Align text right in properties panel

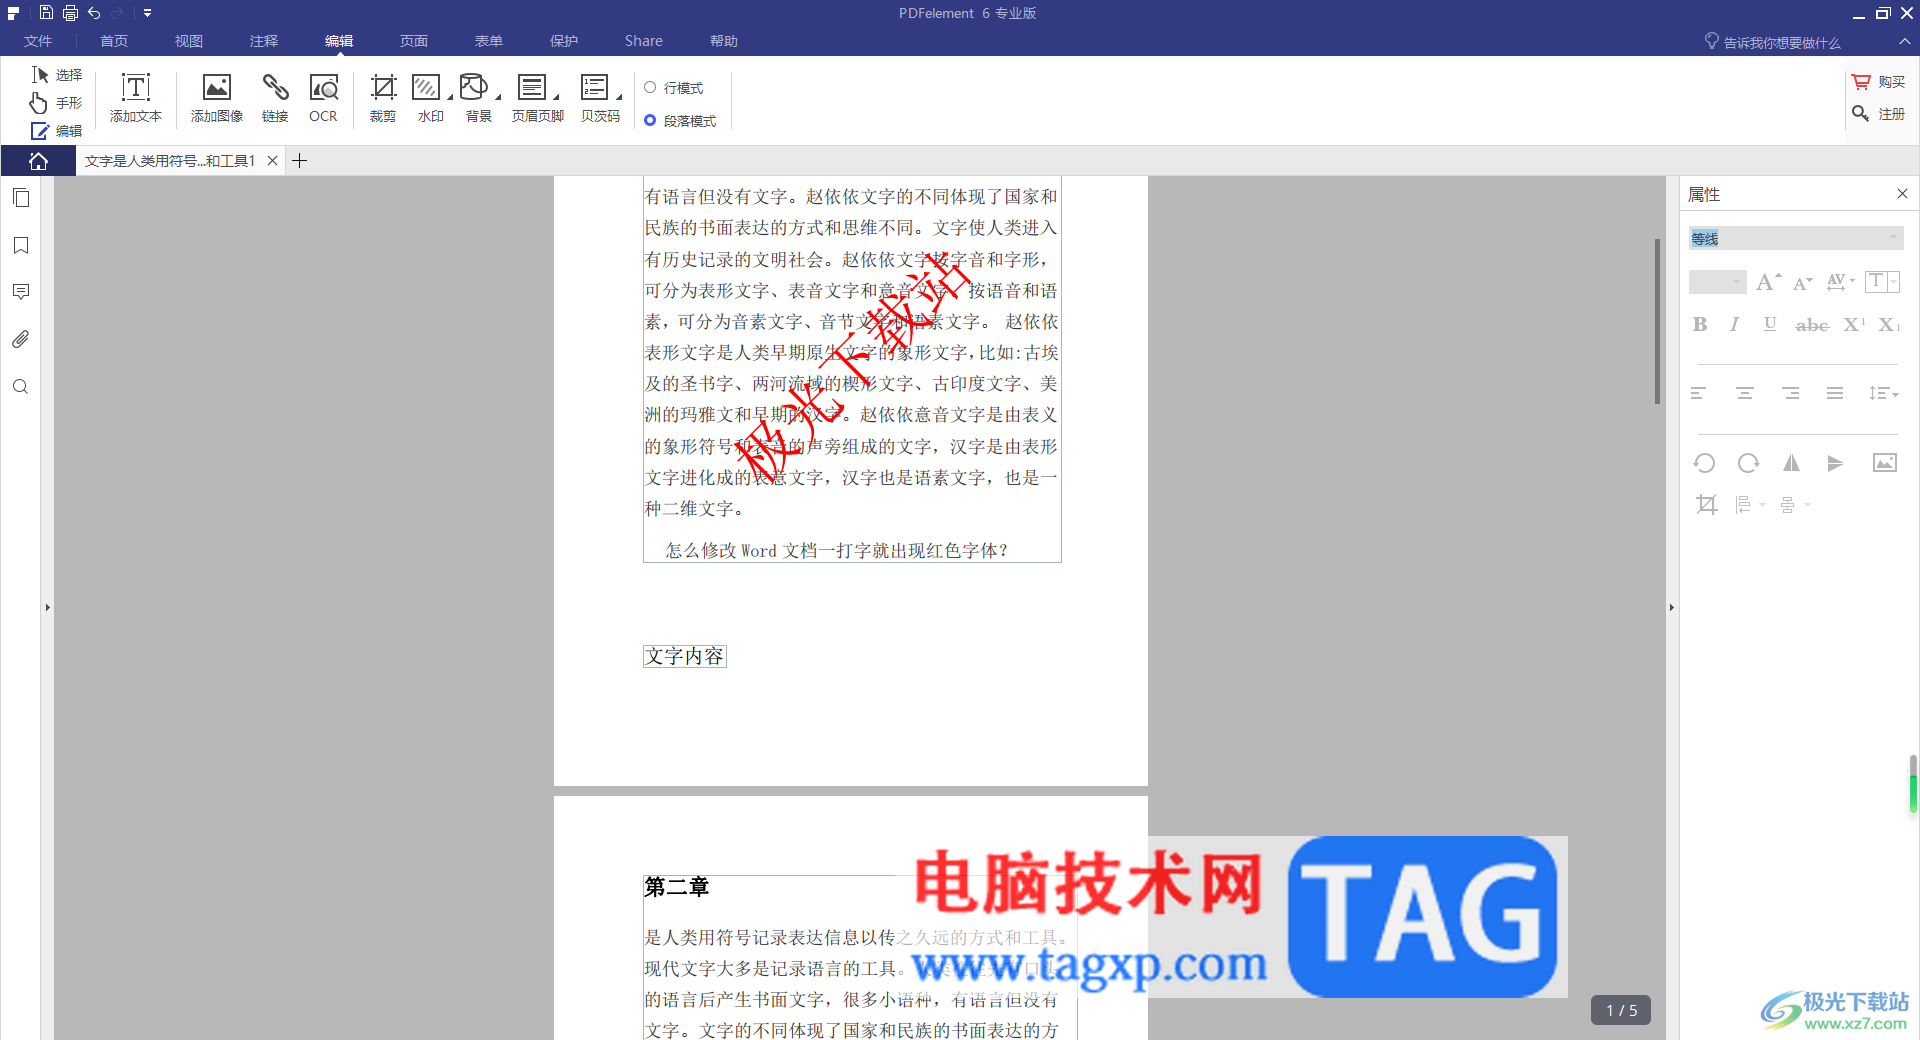pos(1791,393)
